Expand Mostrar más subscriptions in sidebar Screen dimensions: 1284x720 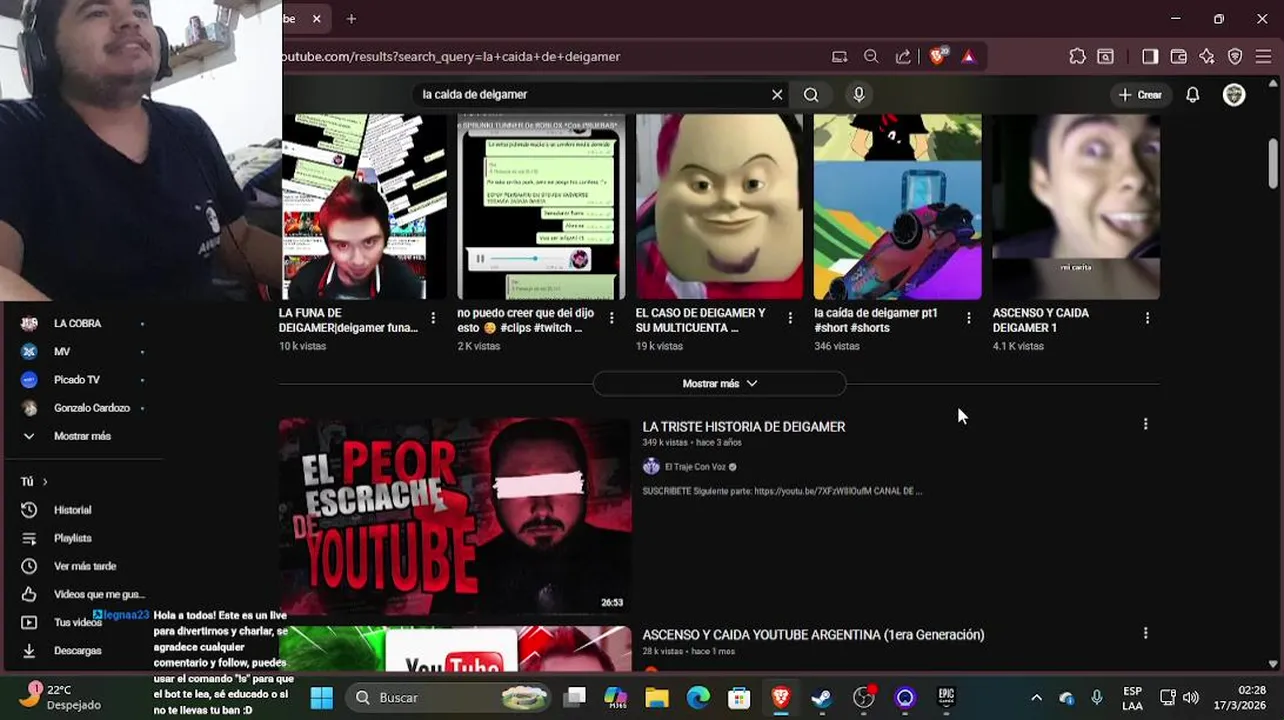tap(84, 436)
